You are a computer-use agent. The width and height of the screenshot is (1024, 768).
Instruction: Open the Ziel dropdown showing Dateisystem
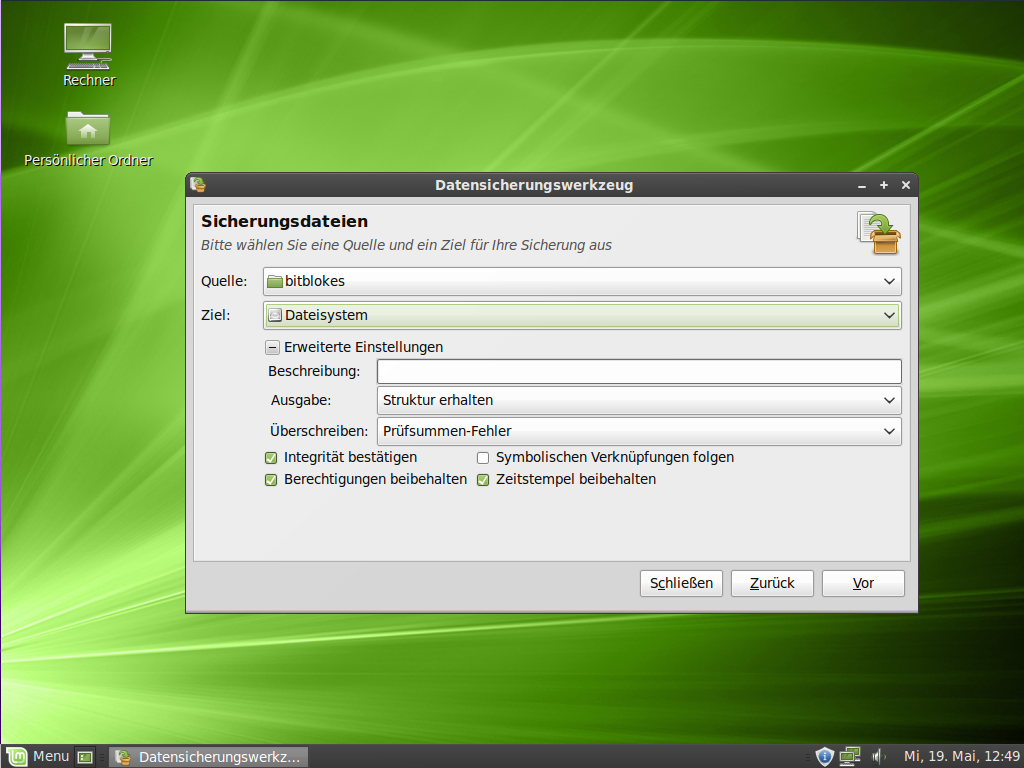coord(582,315)
